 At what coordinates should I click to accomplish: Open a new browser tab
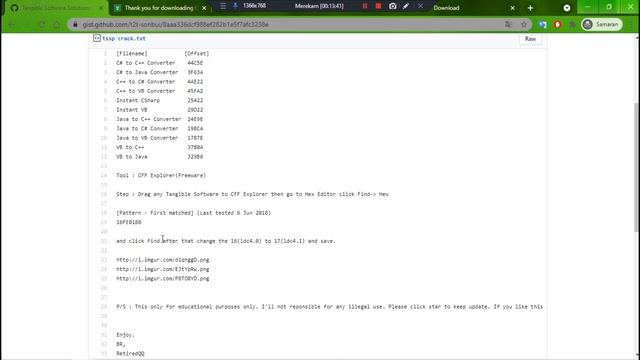click(530, 8)
